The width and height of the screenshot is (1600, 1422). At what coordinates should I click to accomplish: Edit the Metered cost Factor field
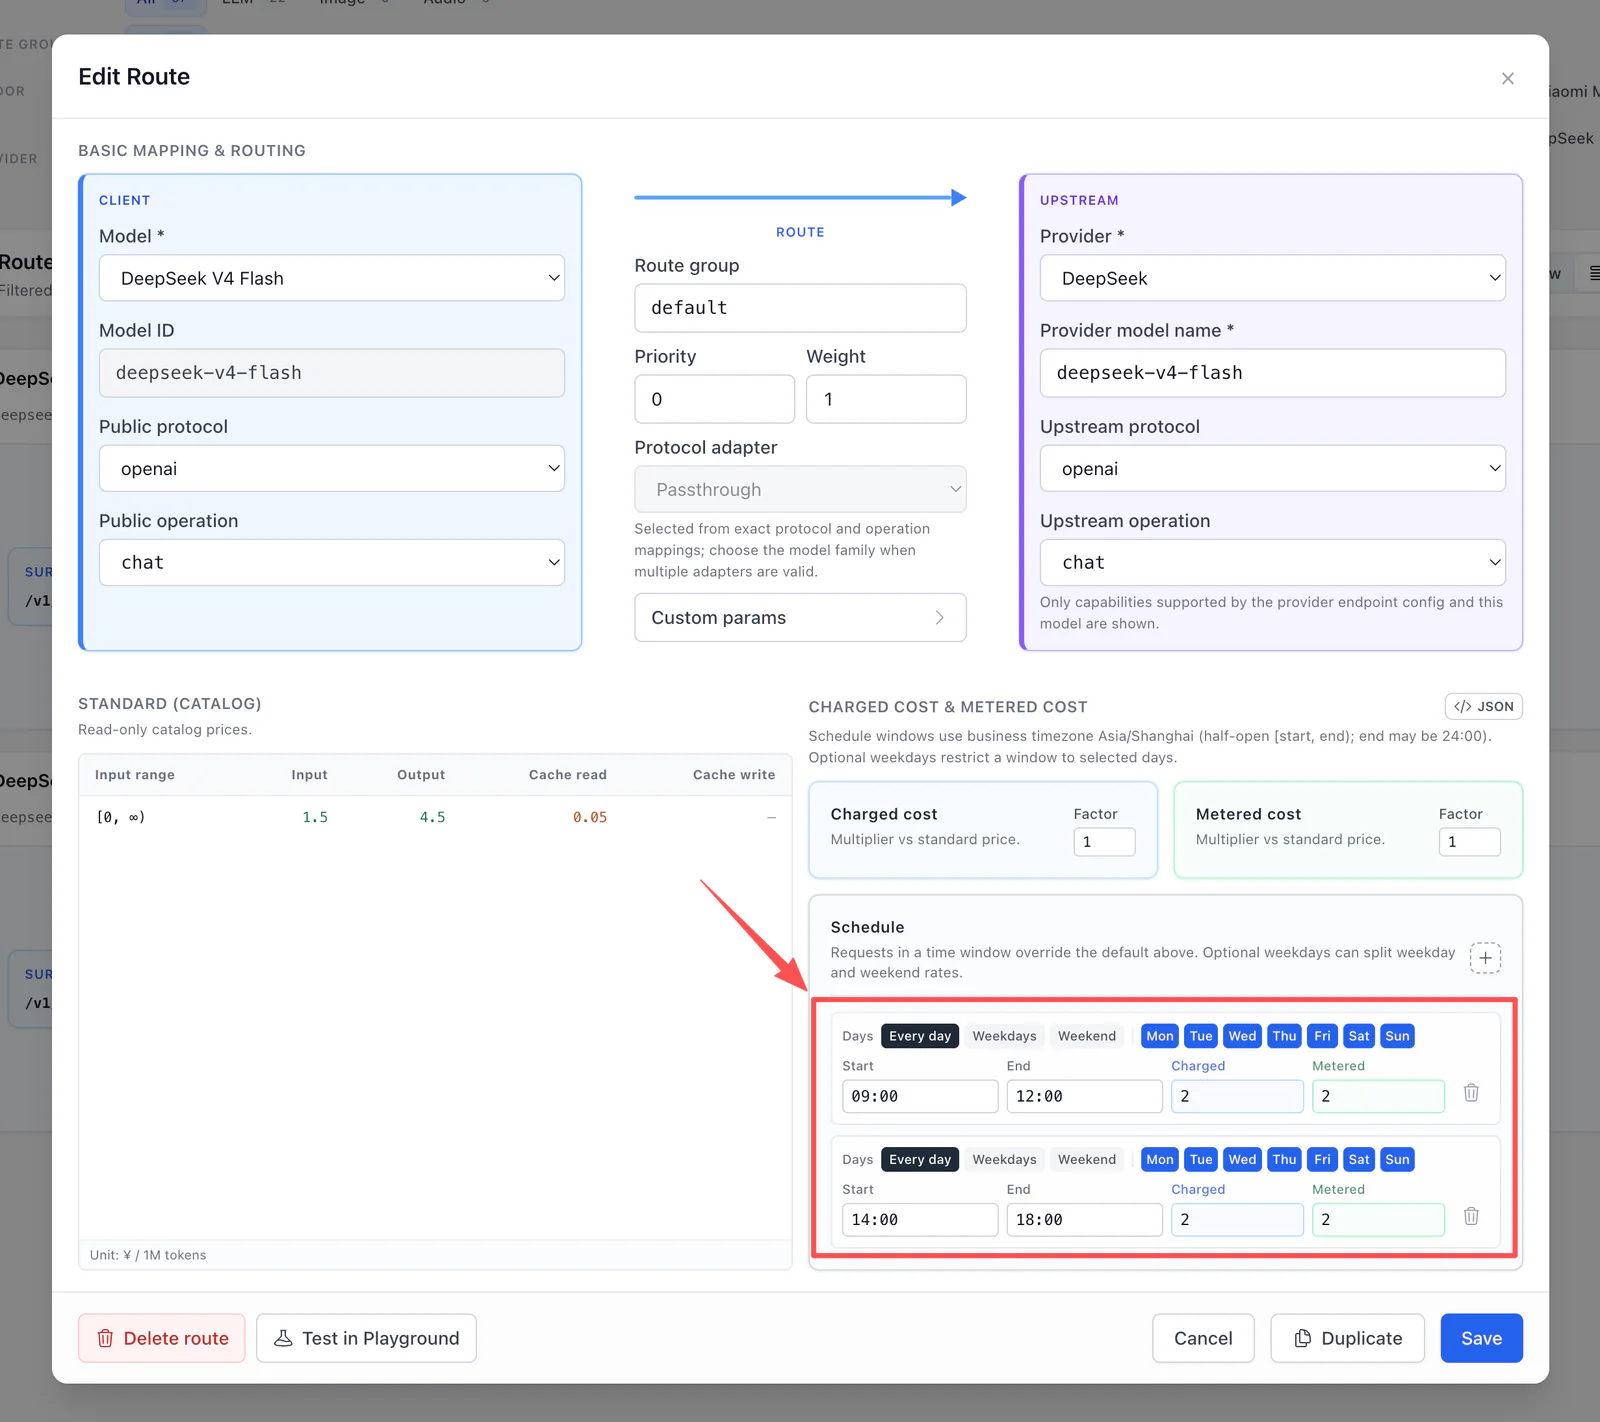[x=1469, y=842]
